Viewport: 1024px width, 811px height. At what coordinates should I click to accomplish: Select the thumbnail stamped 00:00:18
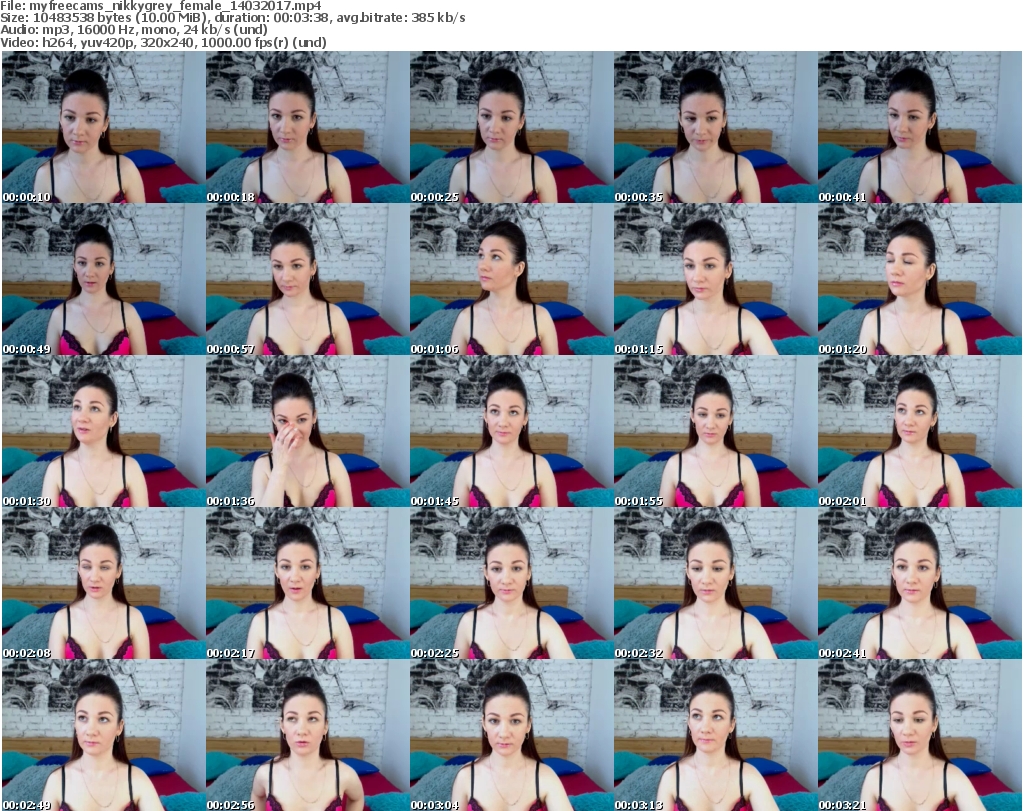308,127
